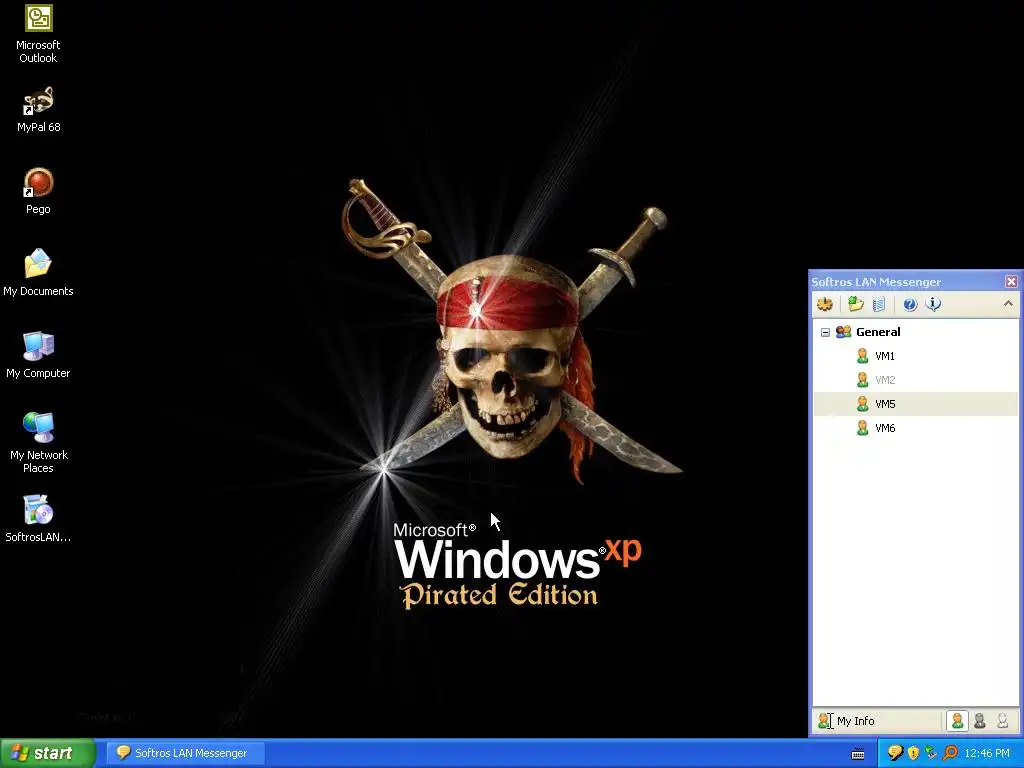Collapse the General group with the minus box

click(x=825, y=332)
